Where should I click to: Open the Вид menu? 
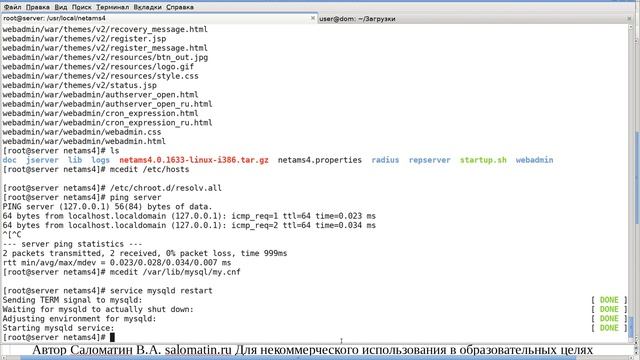60,7
